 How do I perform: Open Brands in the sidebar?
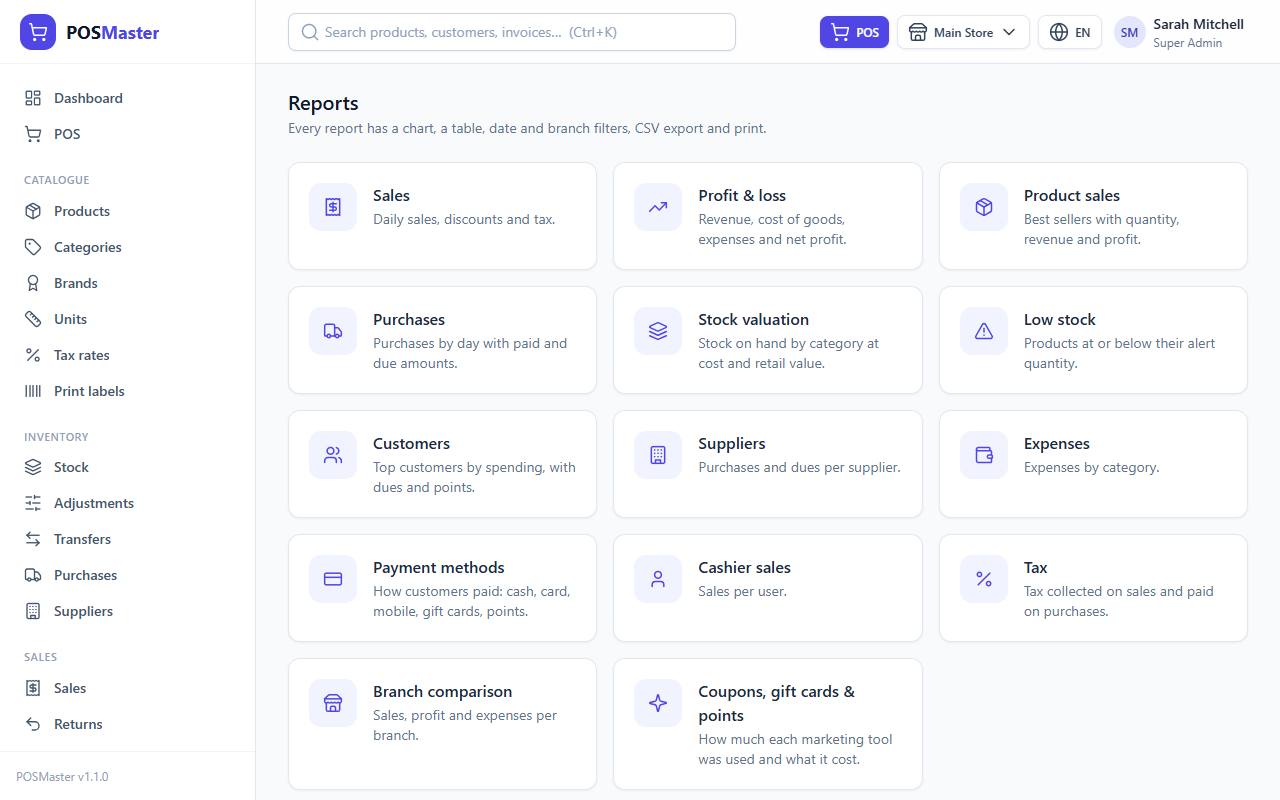coord(128,283)
